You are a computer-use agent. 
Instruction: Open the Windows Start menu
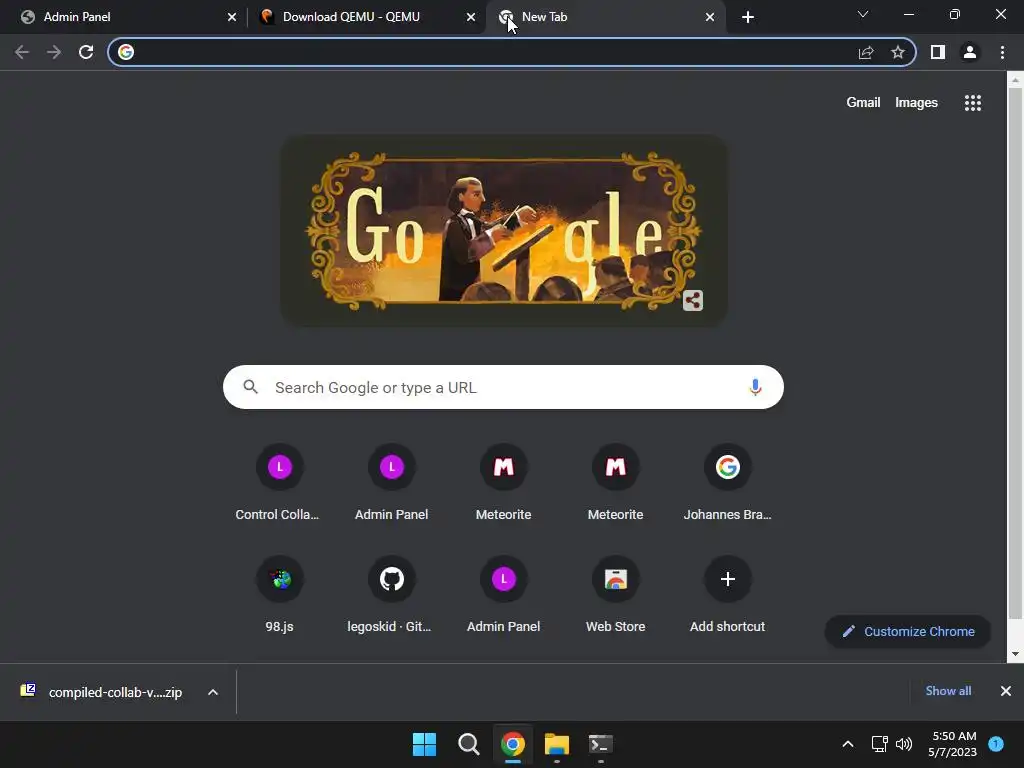pos(424,744)
